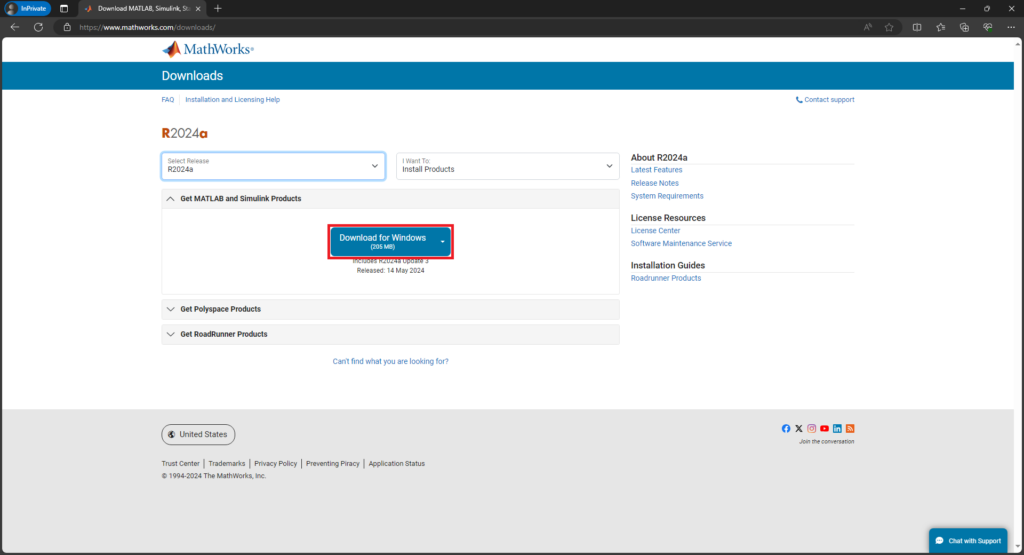Open the Chat with Support button
1024x555 pixels.
pyautogui.click(x=967, y=541)
